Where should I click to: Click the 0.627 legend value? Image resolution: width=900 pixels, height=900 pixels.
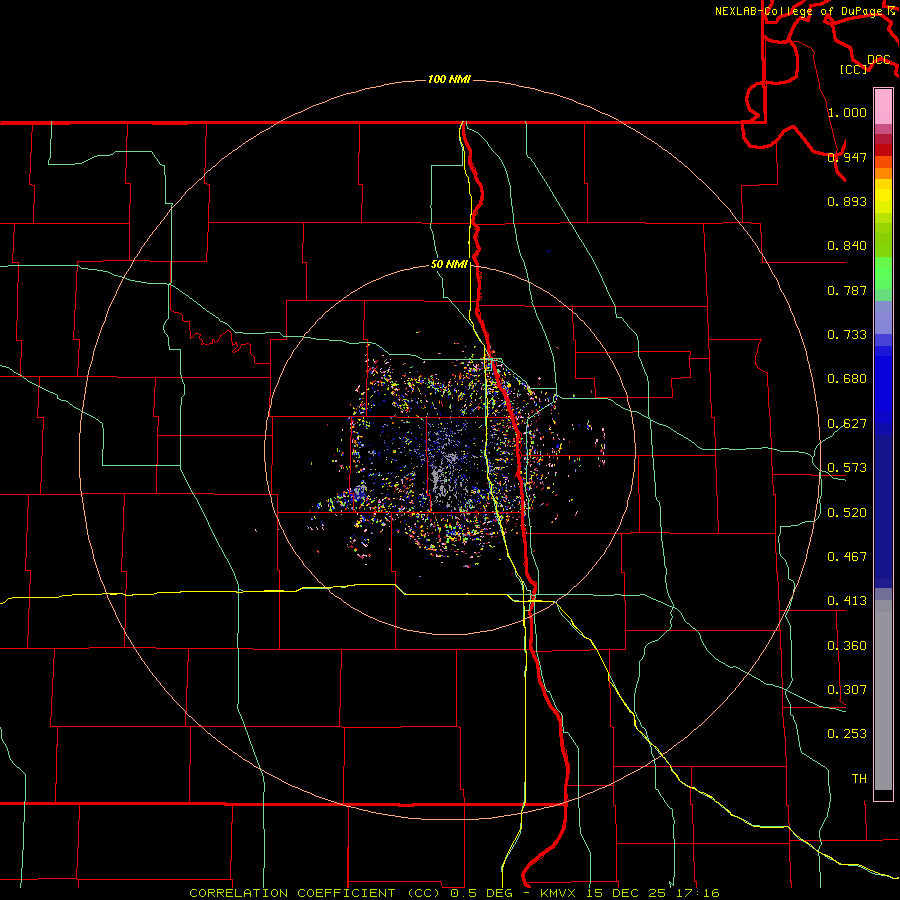click(x=847, y=424)
